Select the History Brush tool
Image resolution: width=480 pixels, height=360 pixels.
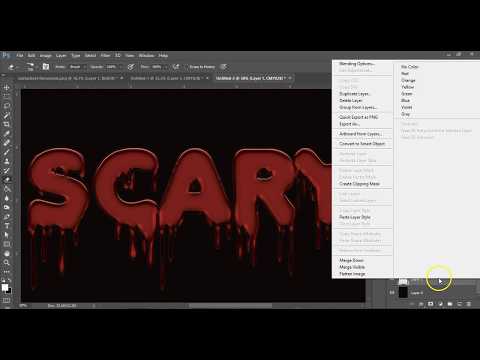6,170
